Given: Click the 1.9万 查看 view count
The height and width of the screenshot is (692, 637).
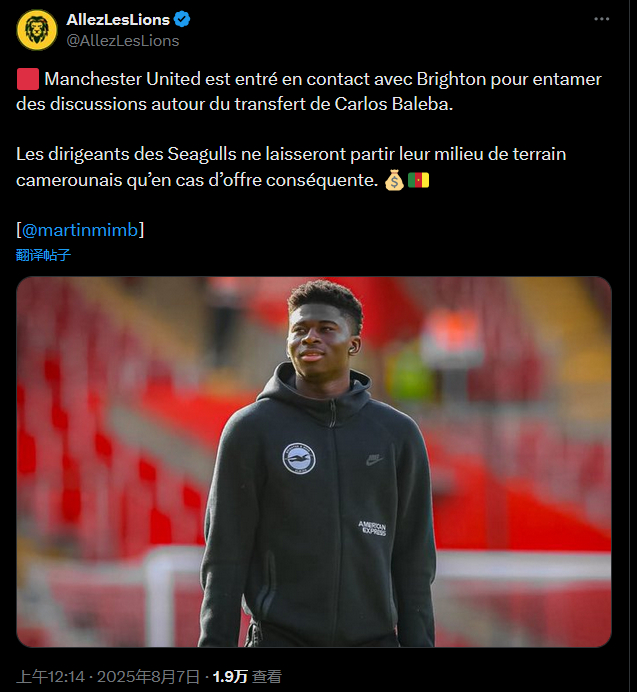Looking at the screenshot, I should [247, 677].
